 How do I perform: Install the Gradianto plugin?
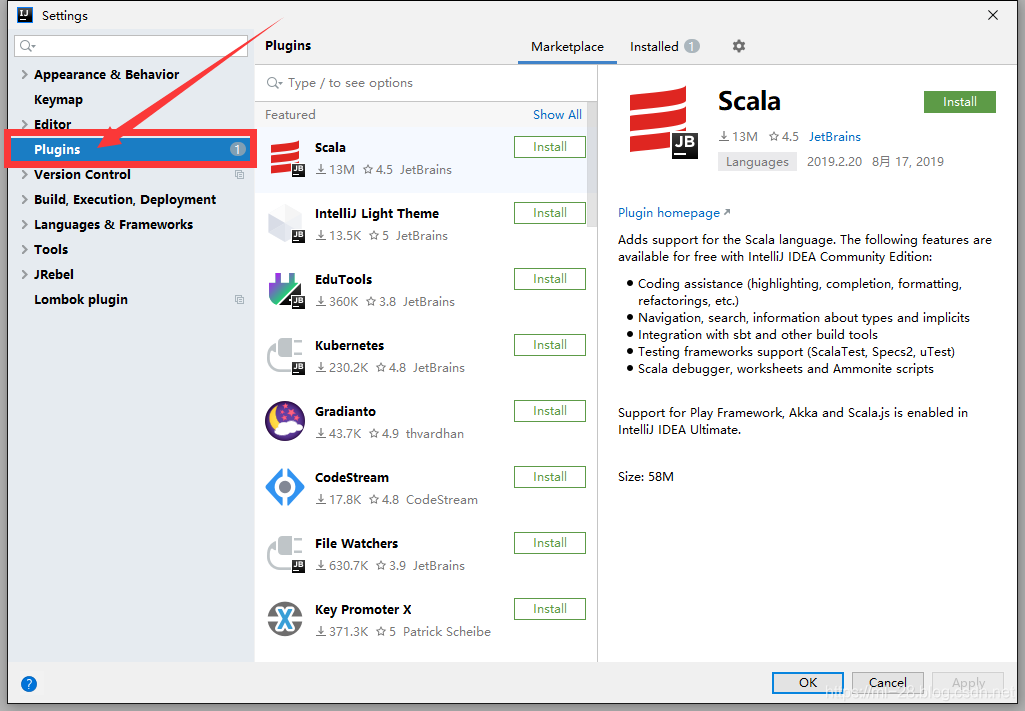pos(550,411)
